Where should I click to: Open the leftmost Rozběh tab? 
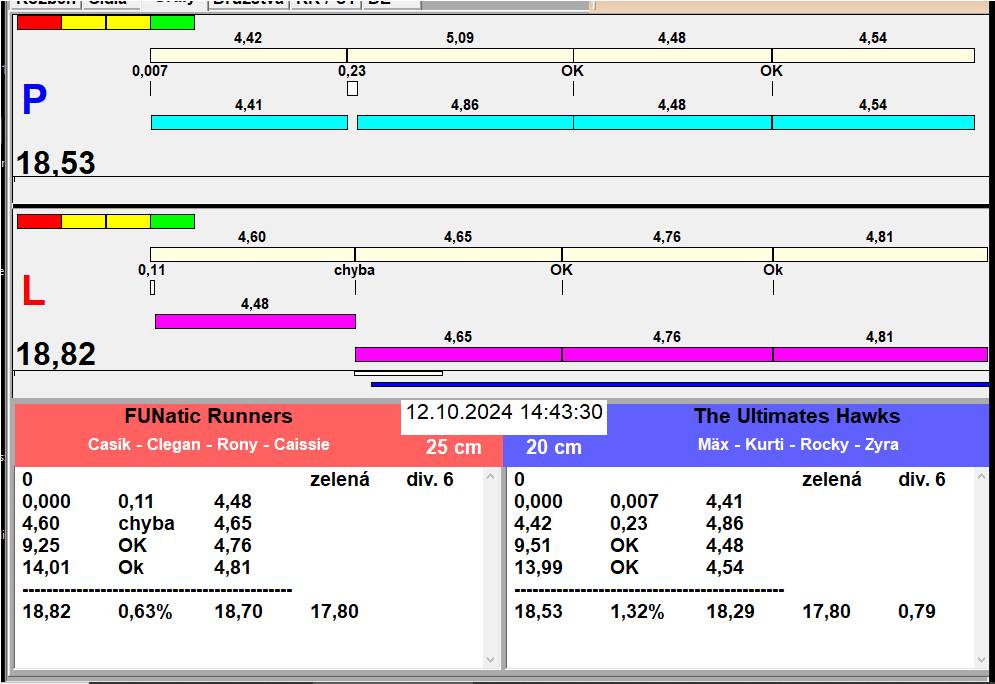43,3
